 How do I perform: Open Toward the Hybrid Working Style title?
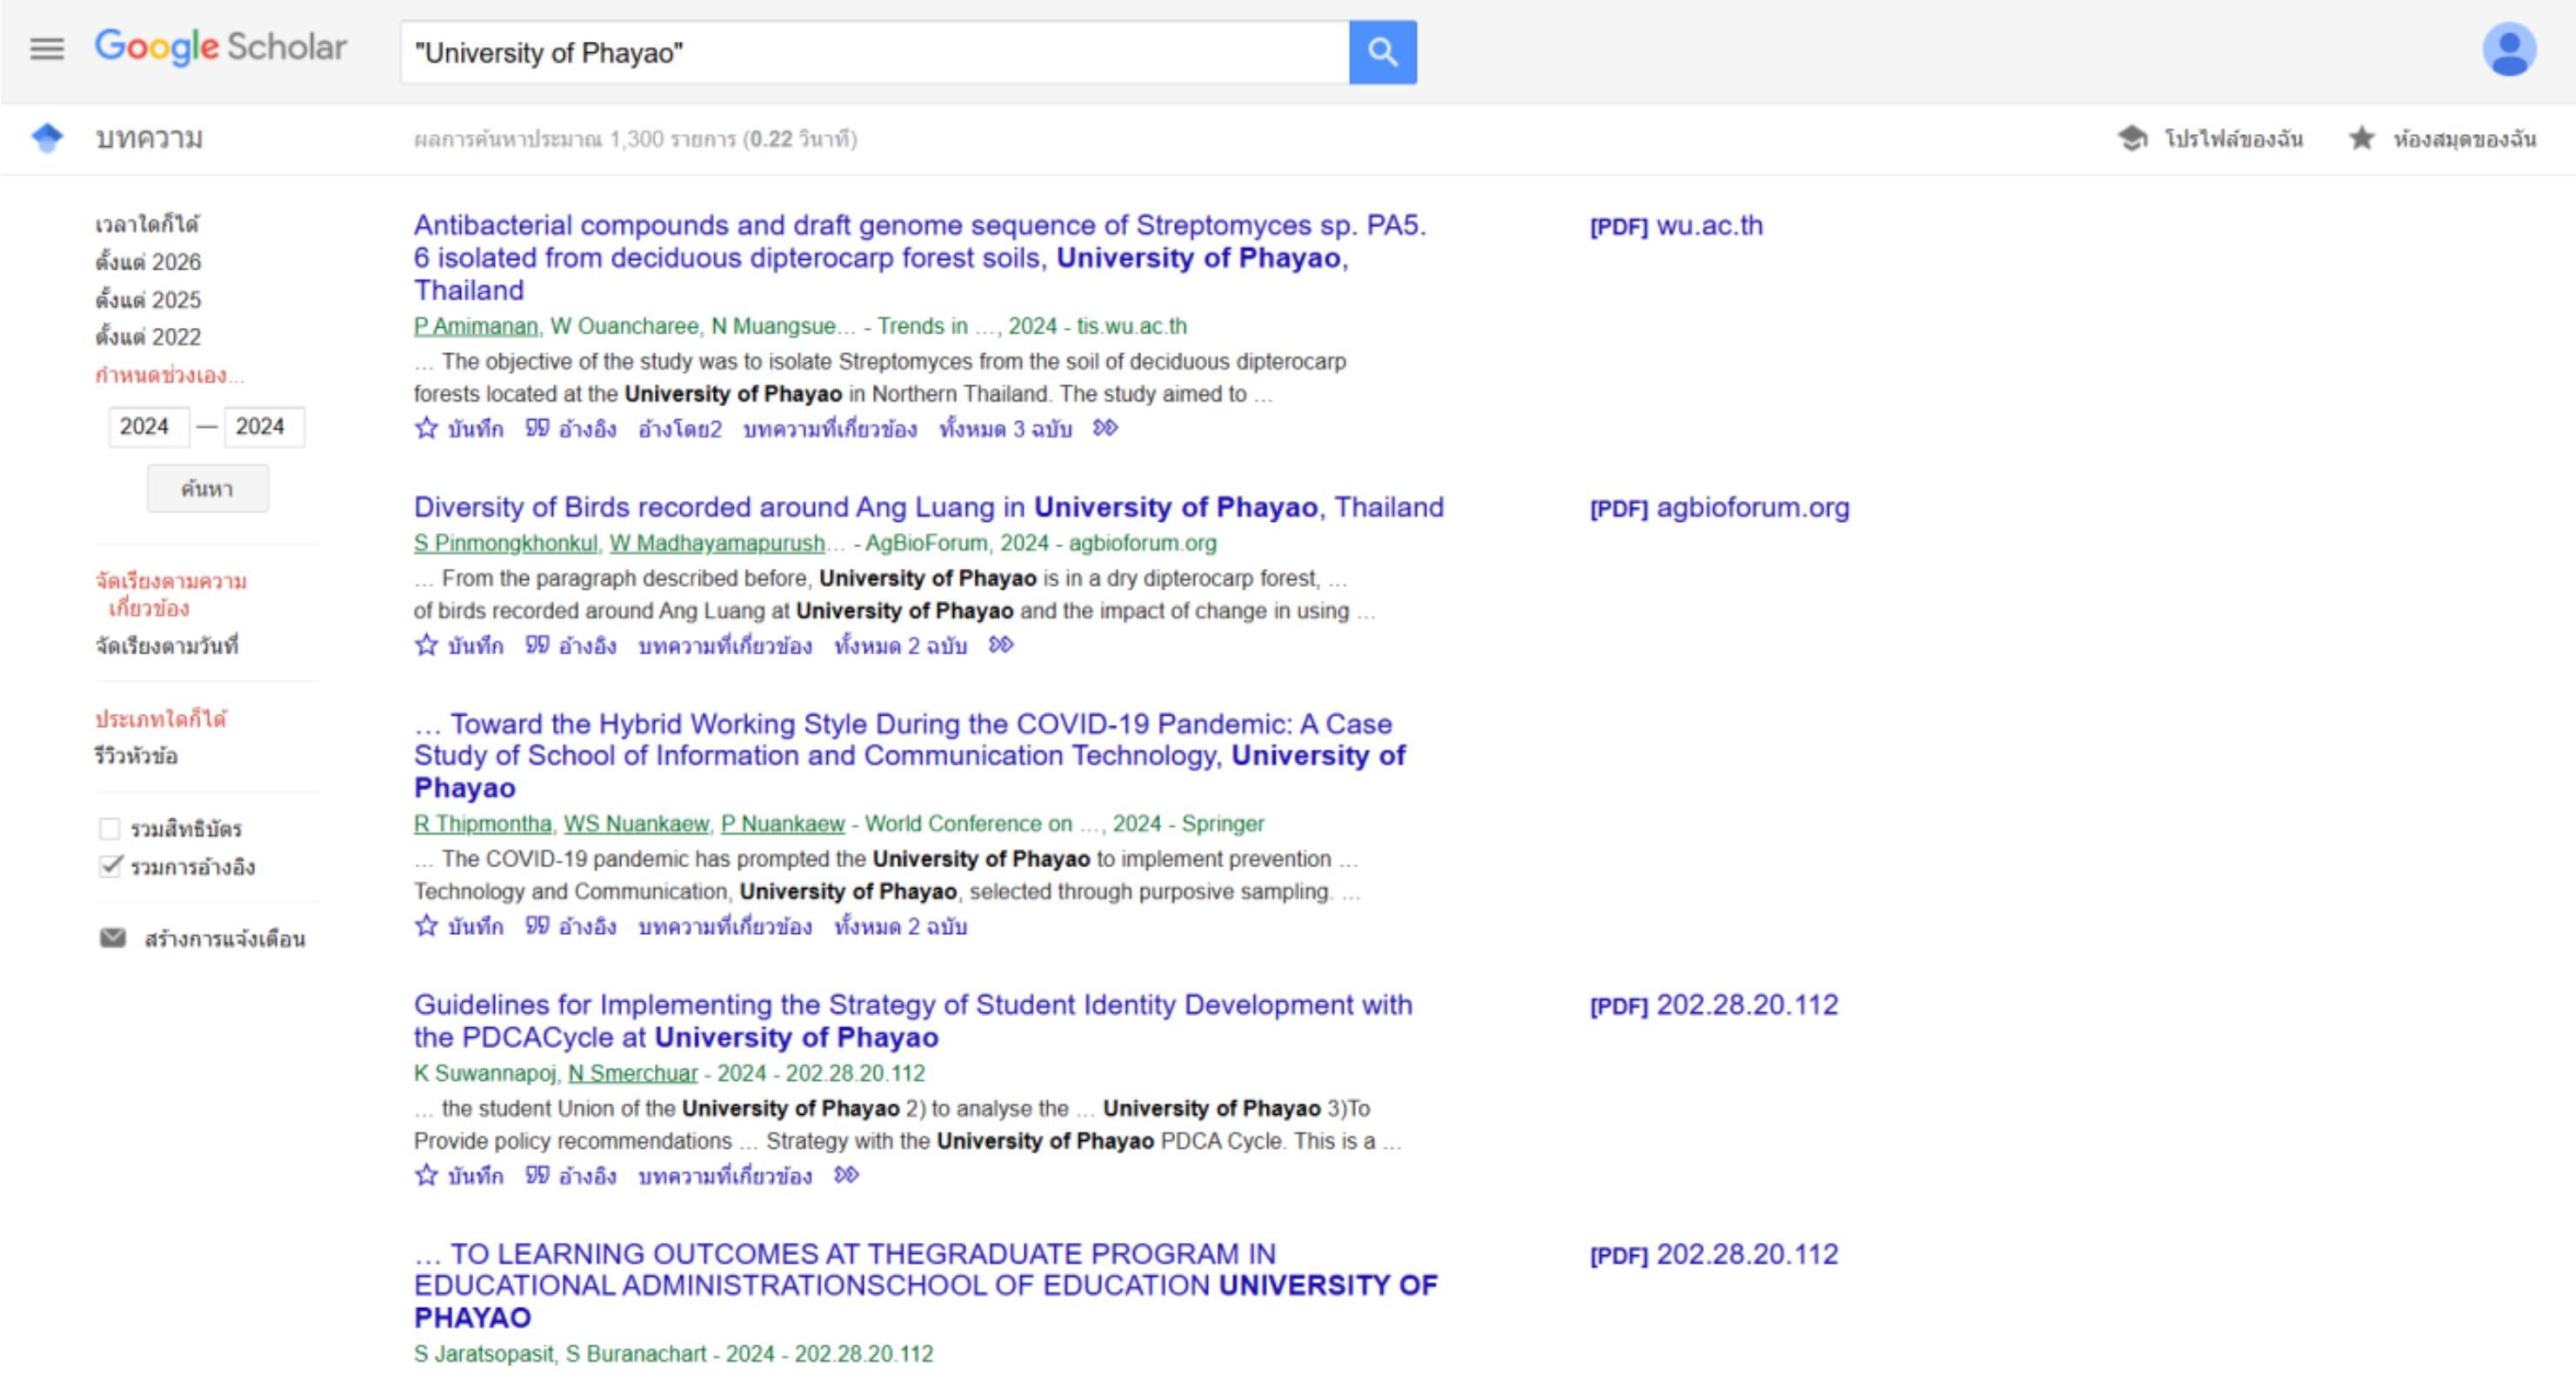click(910, 756)
